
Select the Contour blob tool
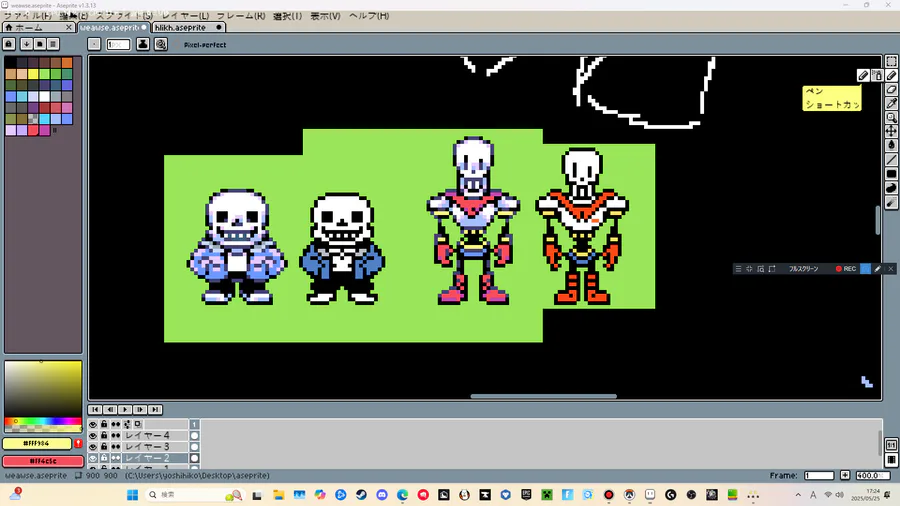(x=891, y=188)
